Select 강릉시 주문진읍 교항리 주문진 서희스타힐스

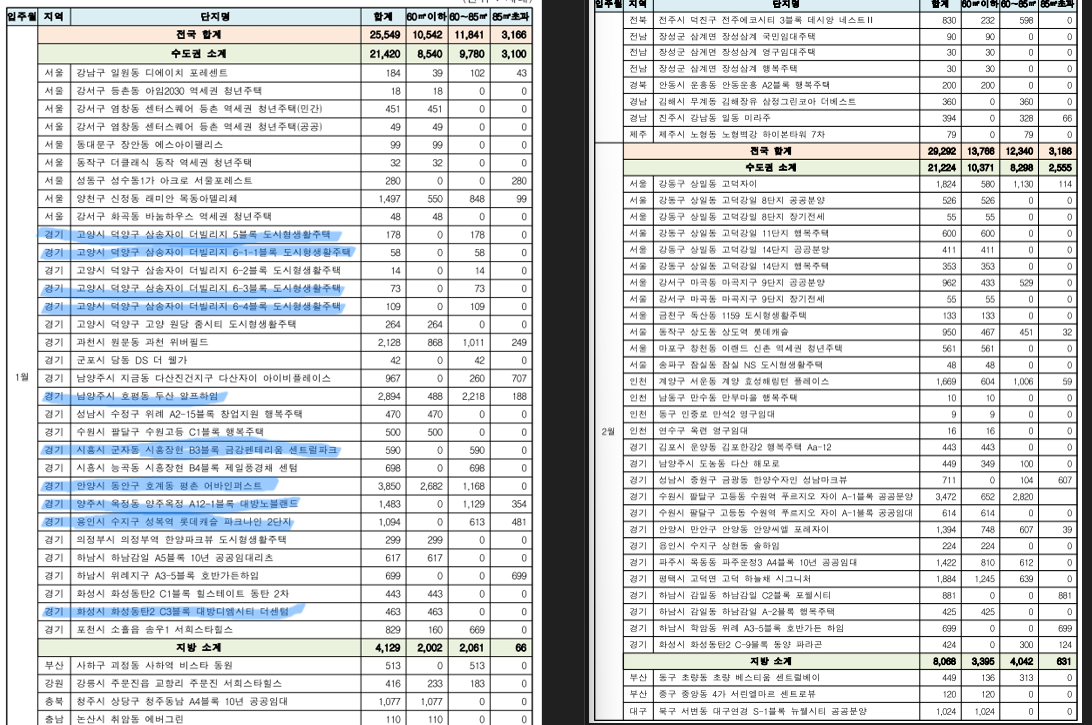click(179, 684)
